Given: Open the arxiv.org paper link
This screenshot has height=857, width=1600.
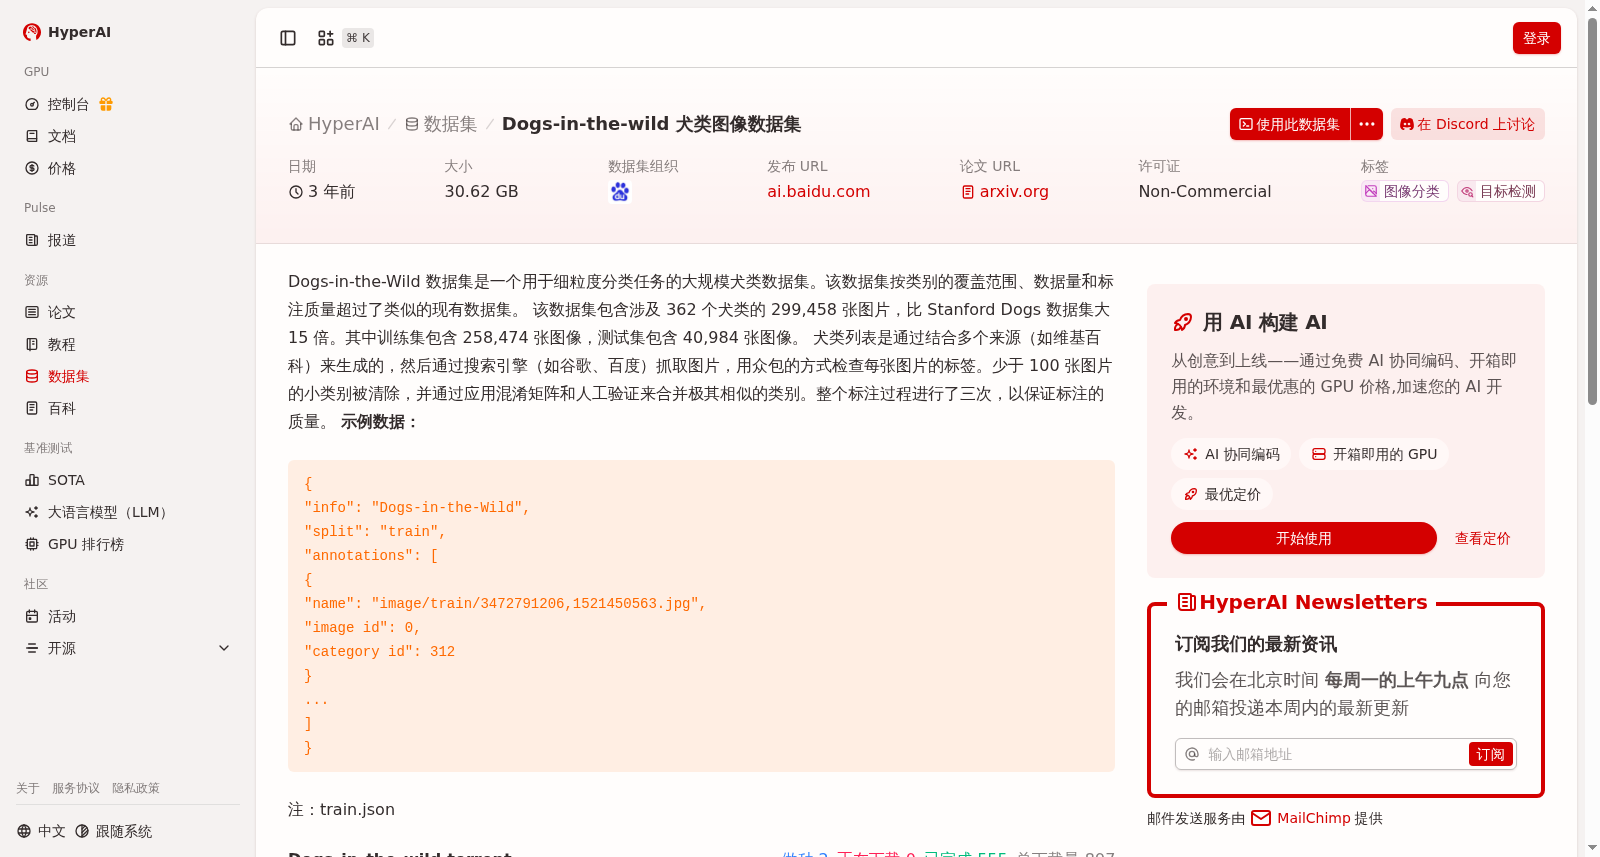Looking at the screenshot, I should point(1004,192).
